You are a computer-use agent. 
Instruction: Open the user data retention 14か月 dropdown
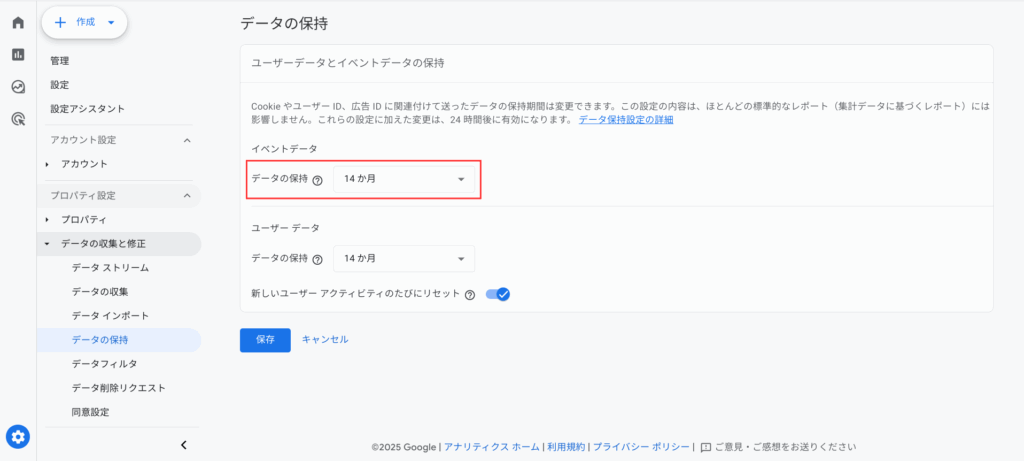tap(404, 259)
